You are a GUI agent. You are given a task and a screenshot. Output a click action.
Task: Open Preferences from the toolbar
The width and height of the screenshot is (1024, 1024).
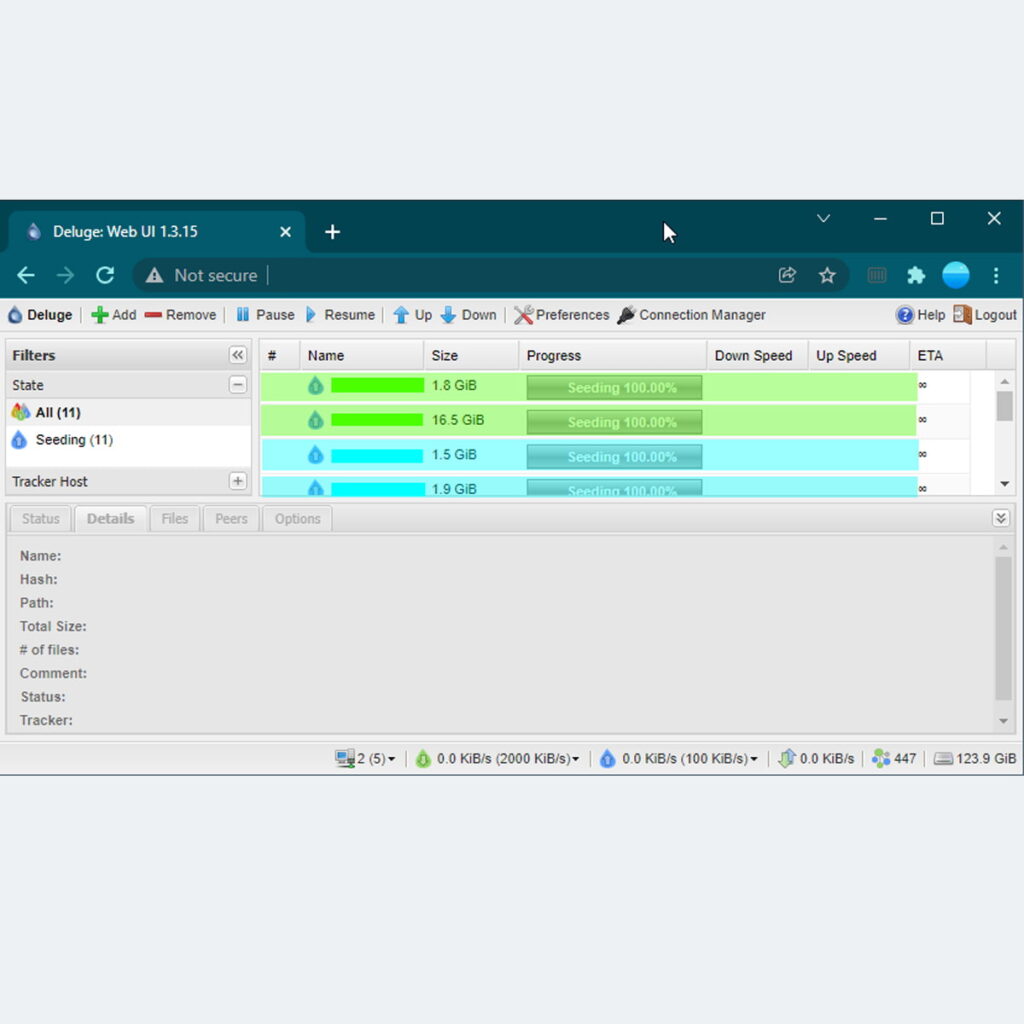[x=561, y=315]
